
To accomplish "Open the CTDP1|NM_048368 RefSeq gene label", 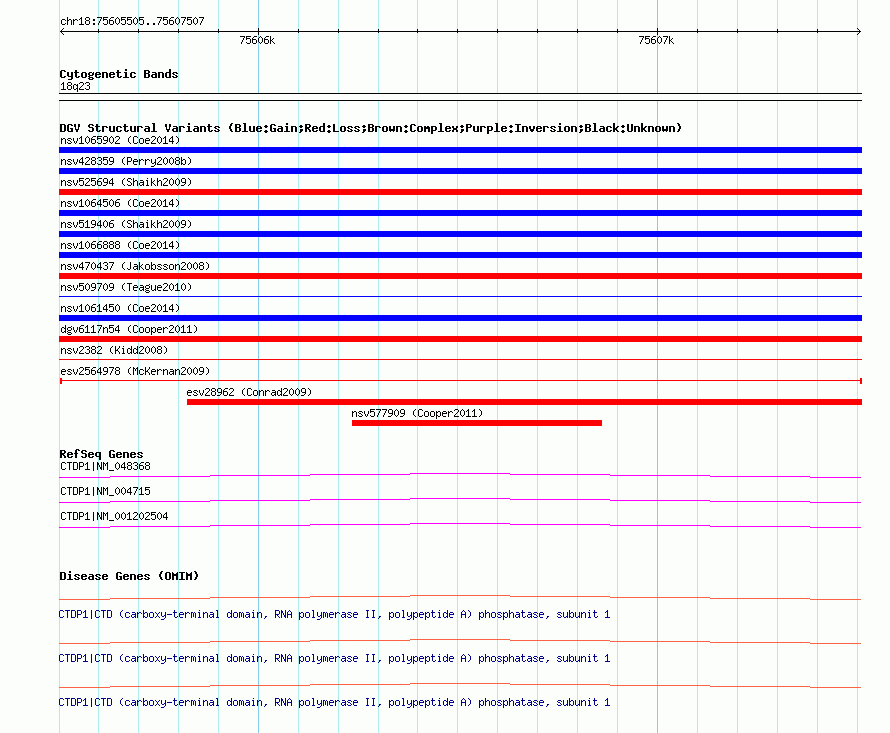I will [x=105, y=467].
